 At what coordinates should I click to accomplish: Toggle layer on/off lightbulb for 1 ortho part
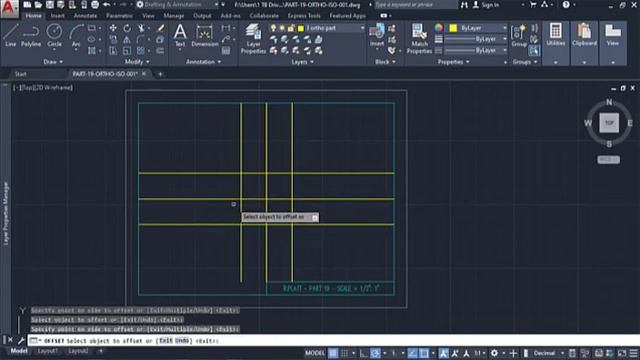[x=273, y=28]
